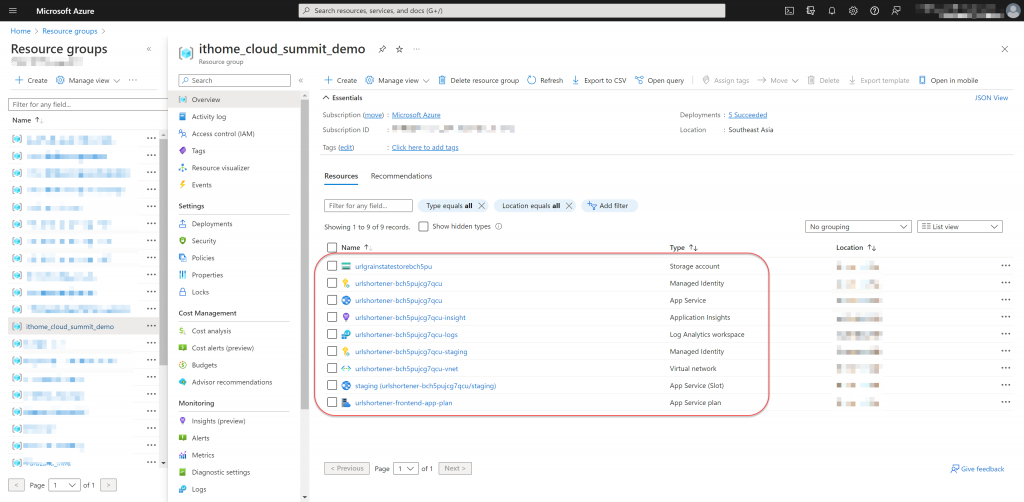Open Resource visualizer
Viewport: 1024px width, 502px height.
click(x=220, y=168)
